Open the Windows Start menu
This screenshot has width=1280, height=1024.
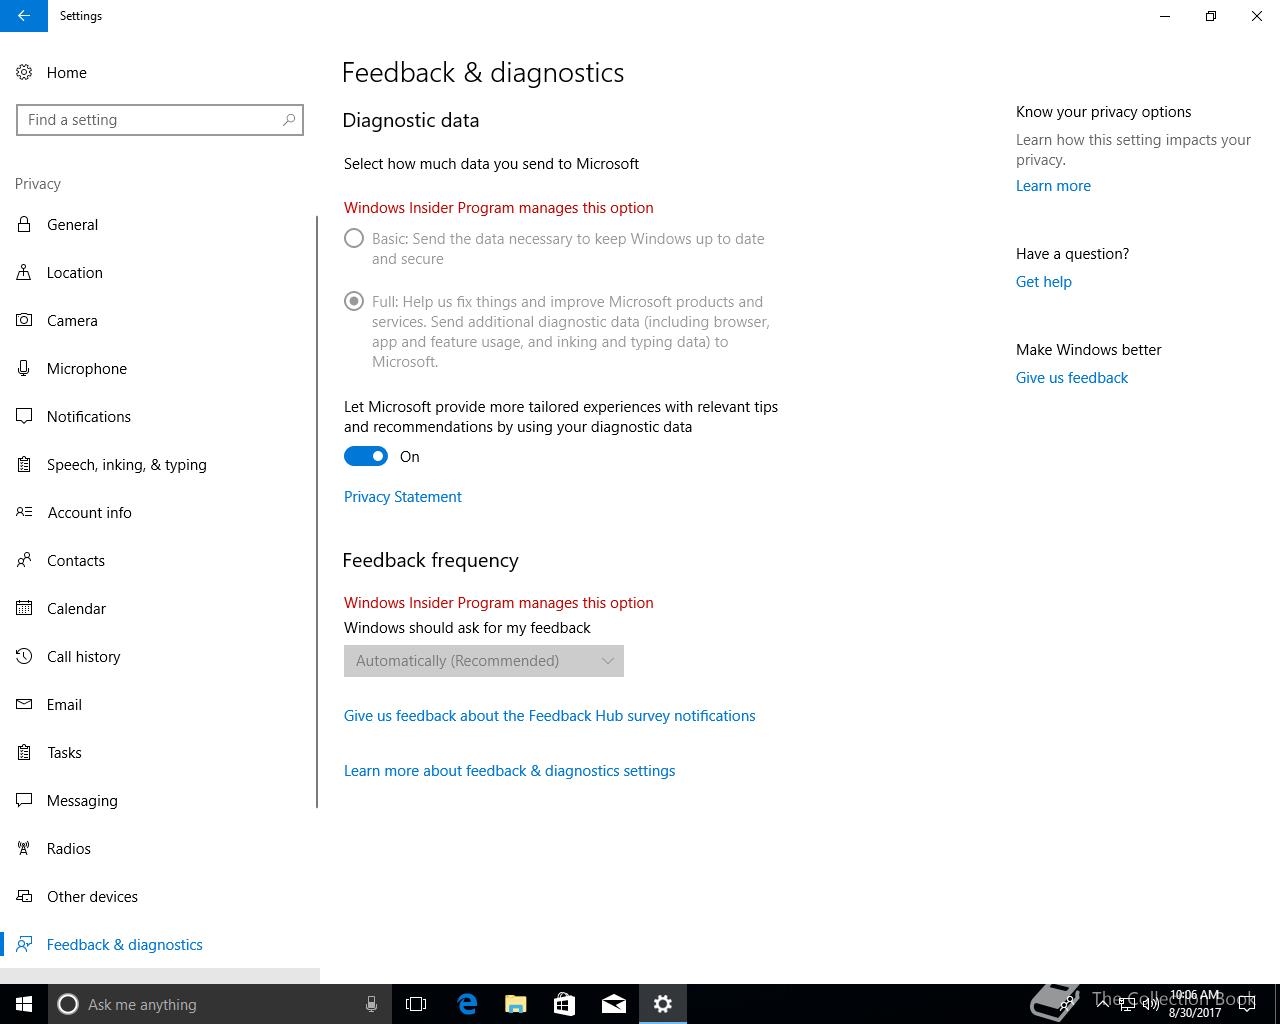click(24, 1004)
